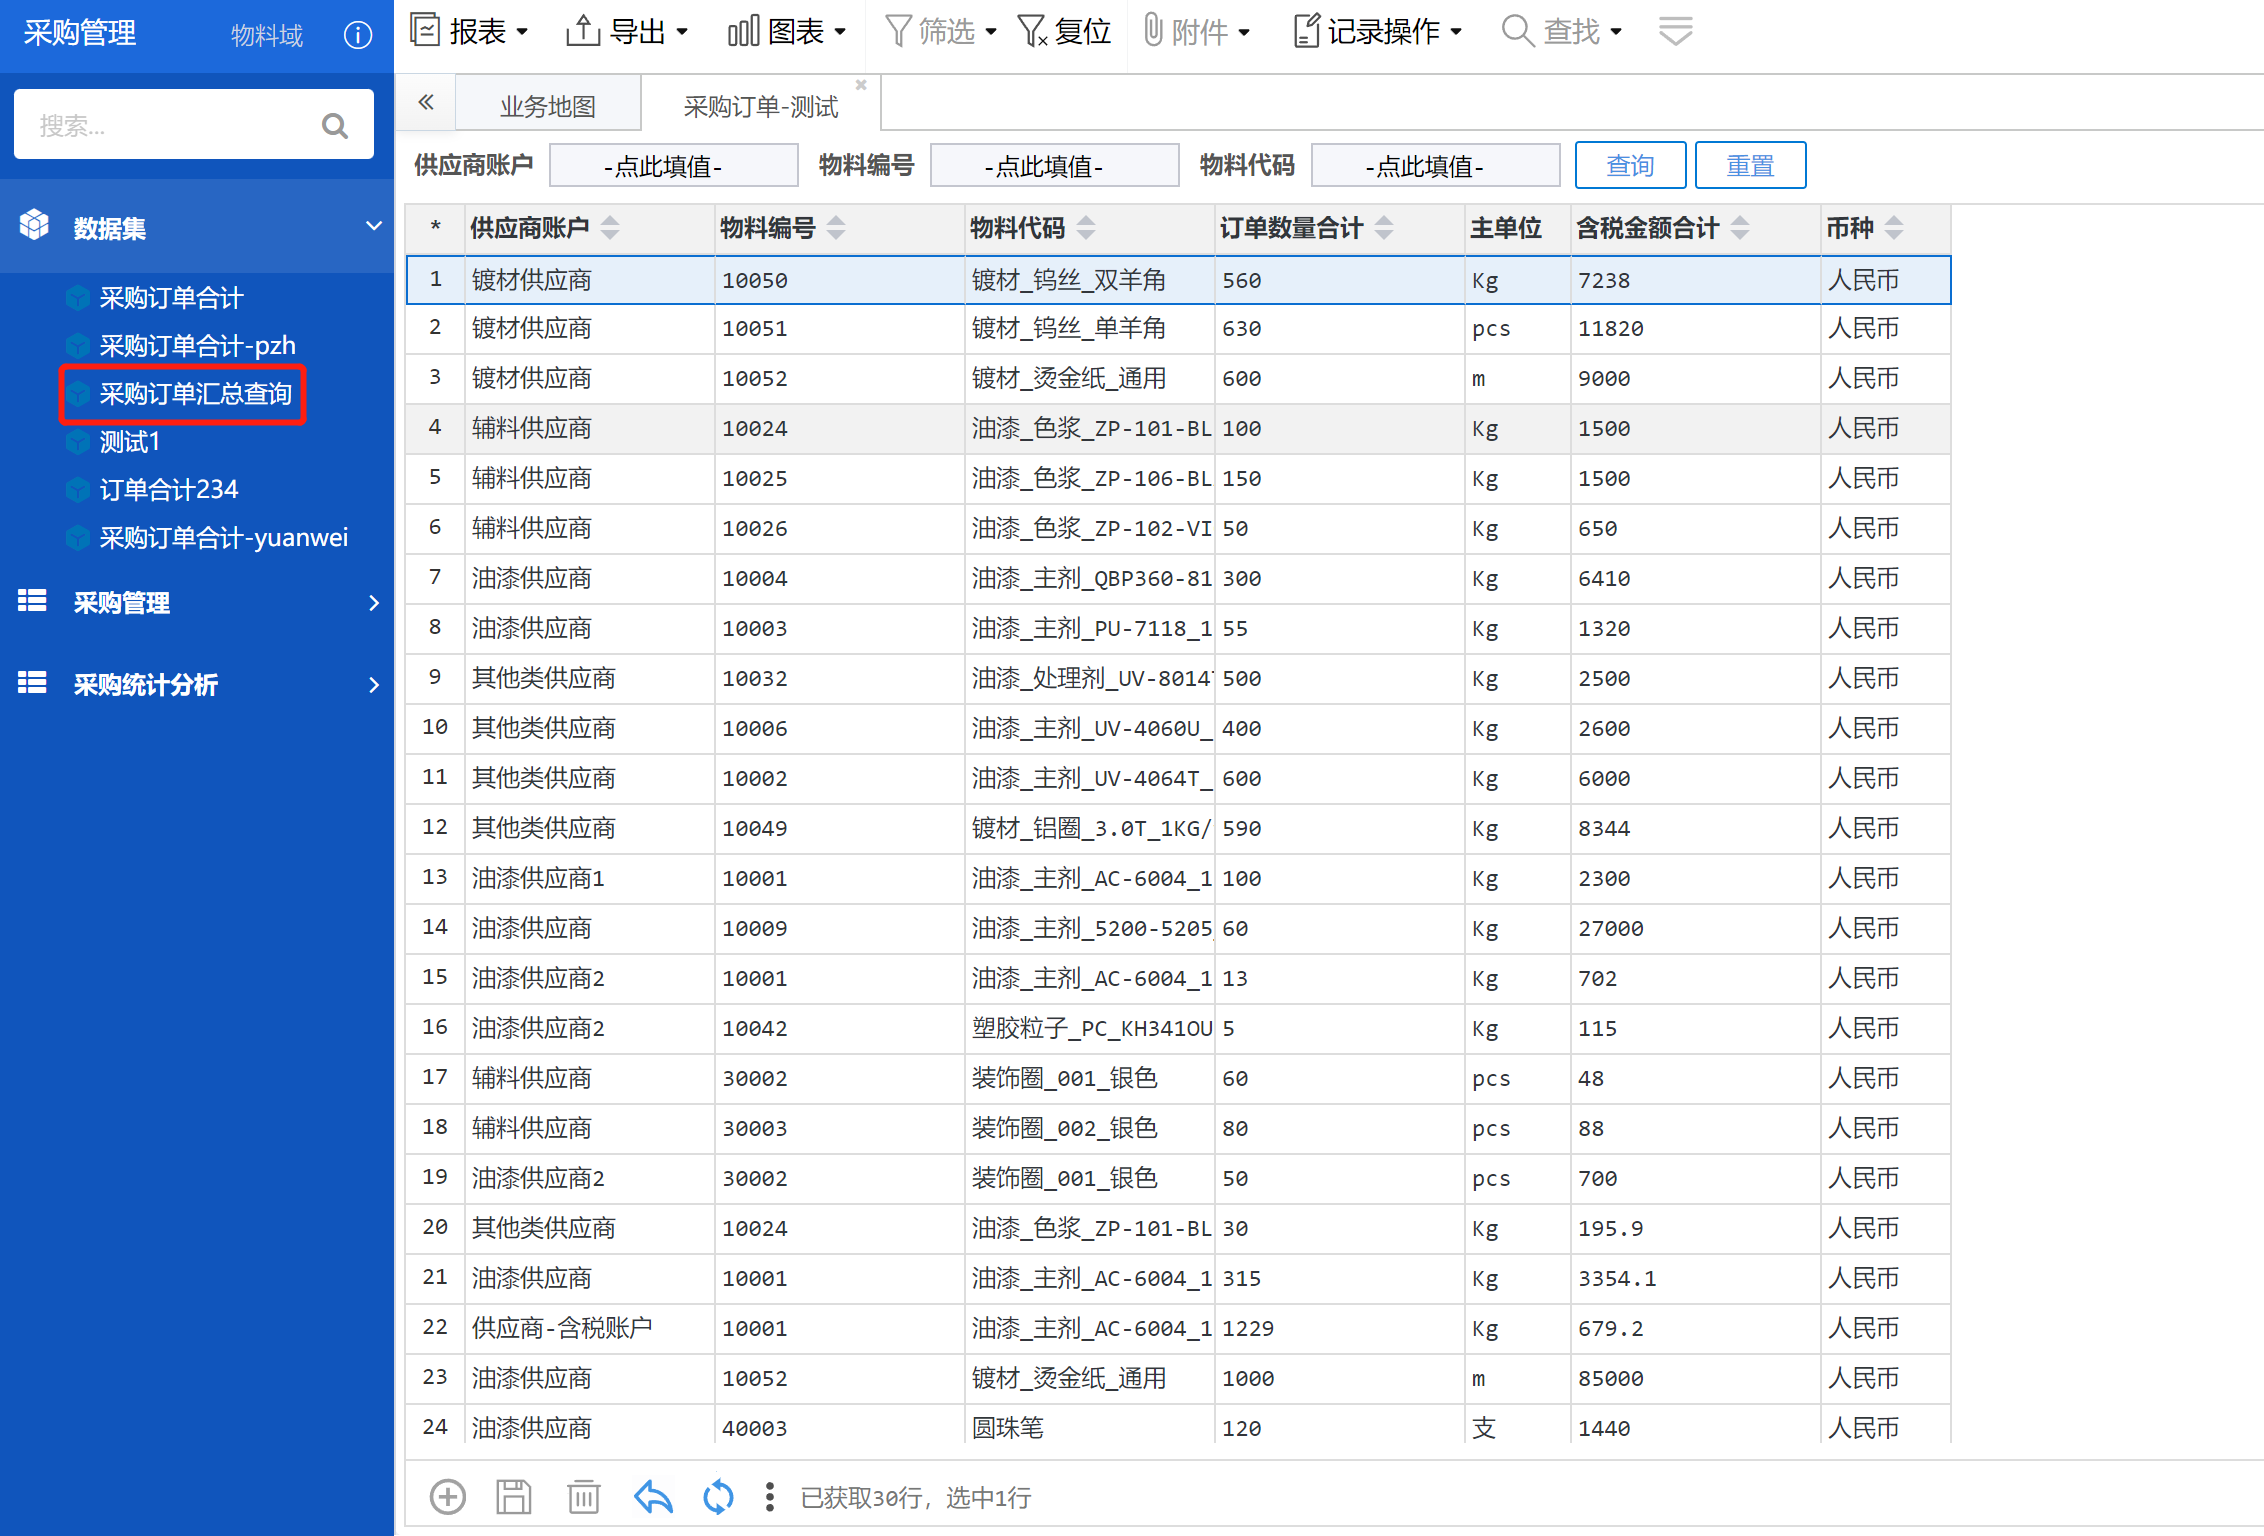
Task: Sort by 币种 column arrows
Action: click(x=1894, y=228)
